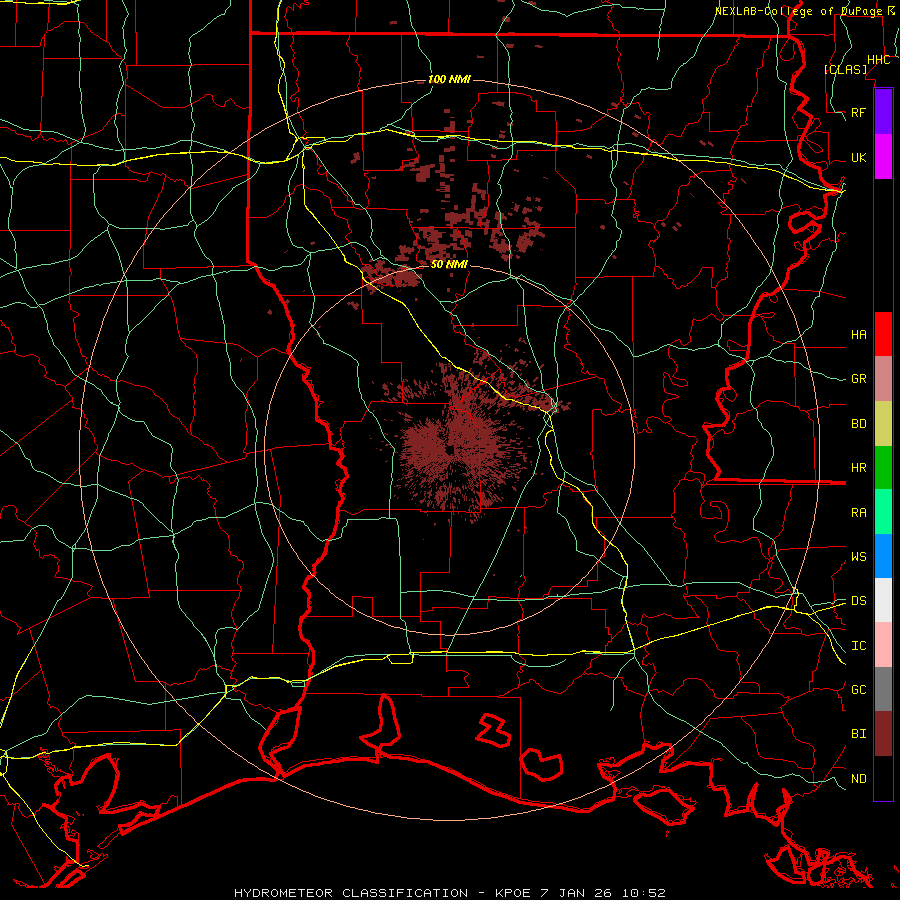Click the ND black legend swatch

pos(883,778)
